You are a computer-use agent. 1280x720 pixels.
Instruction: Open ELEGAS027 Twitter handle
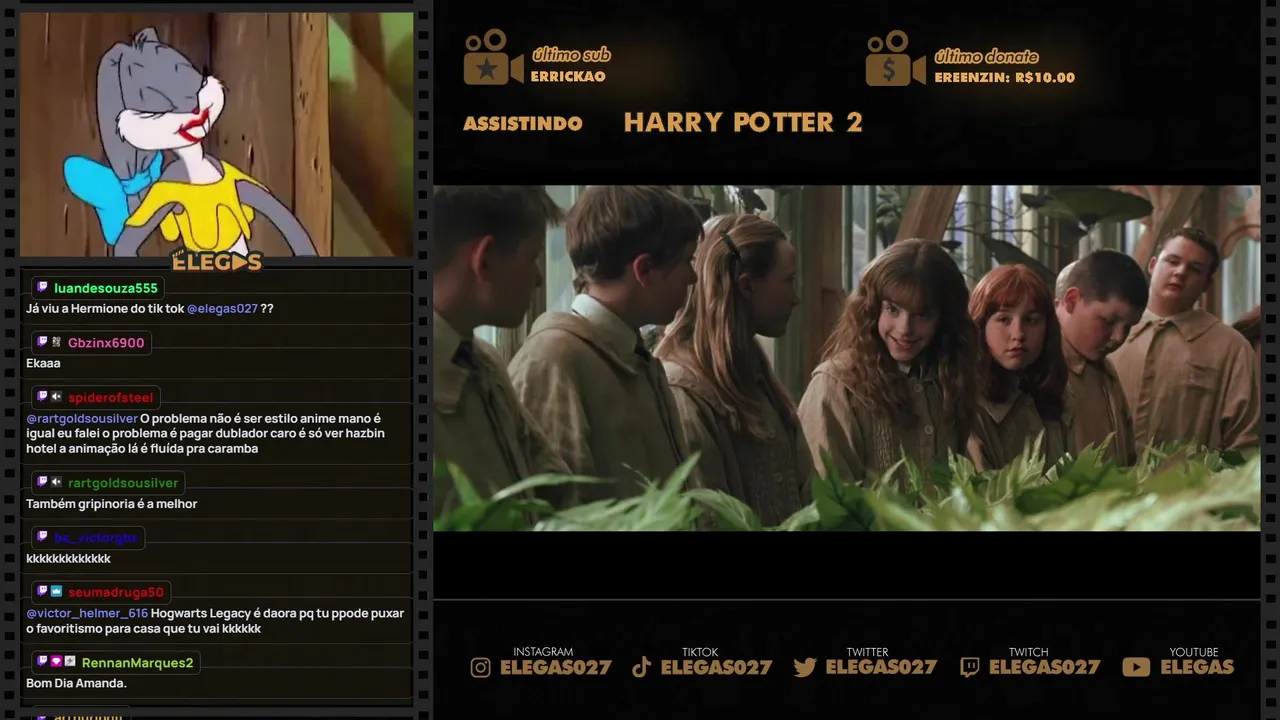tap(881, 667)
